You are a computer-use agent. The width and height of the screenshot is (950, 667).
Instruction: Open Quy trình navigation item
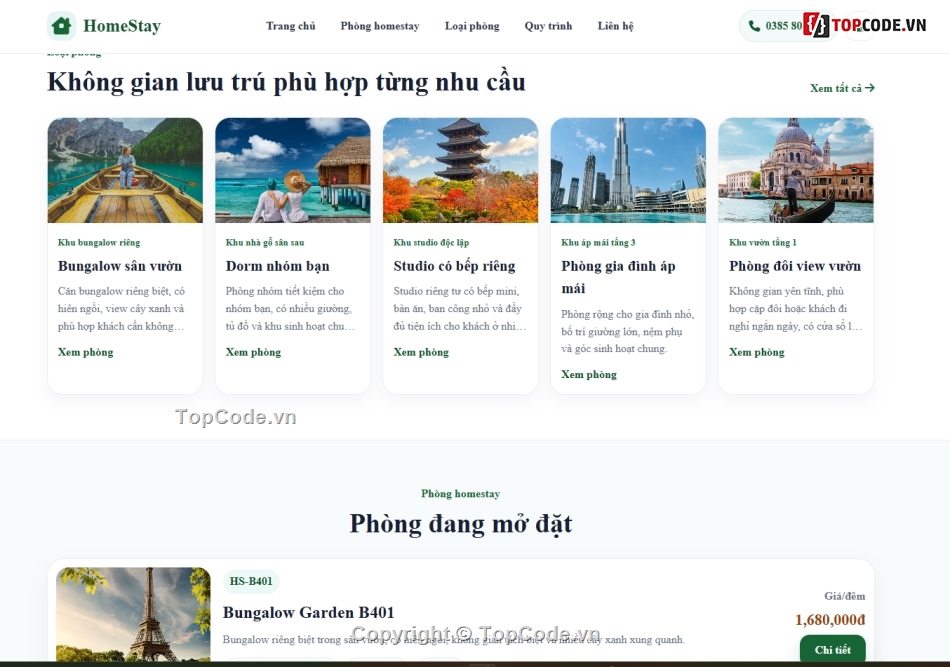coord(548,26)
